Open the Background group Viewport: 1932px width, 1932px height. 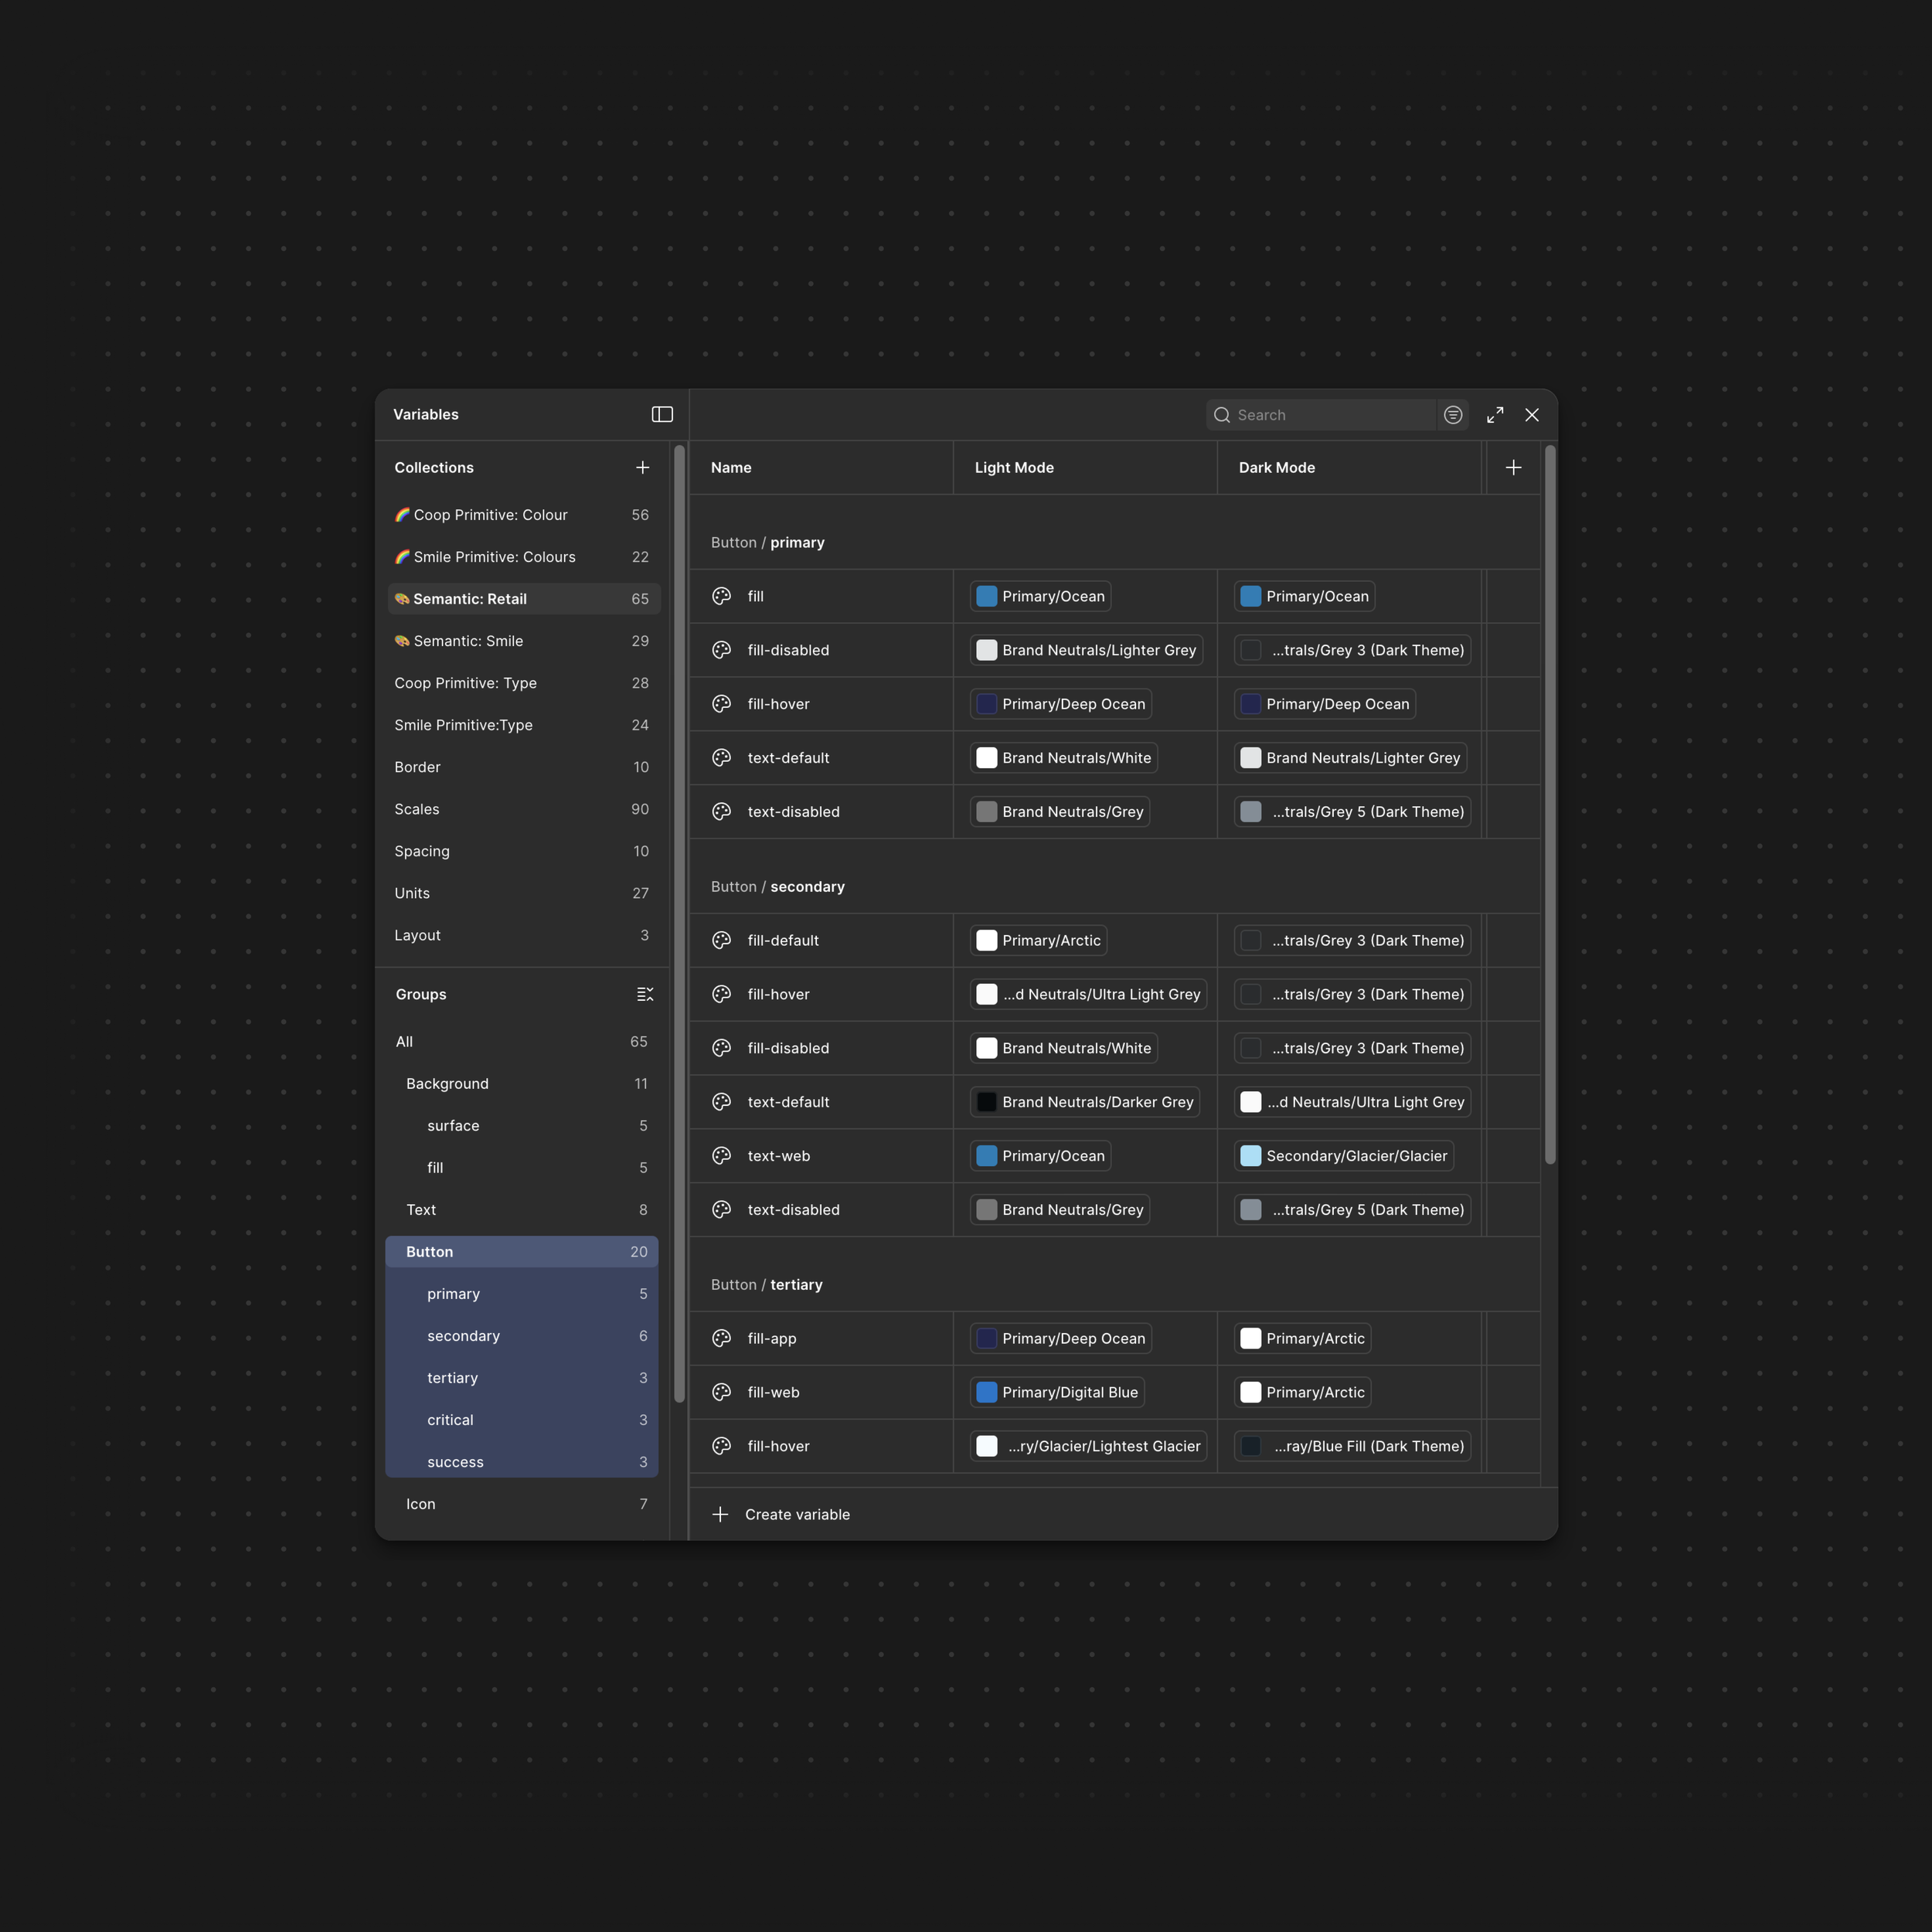point(447,1083)
